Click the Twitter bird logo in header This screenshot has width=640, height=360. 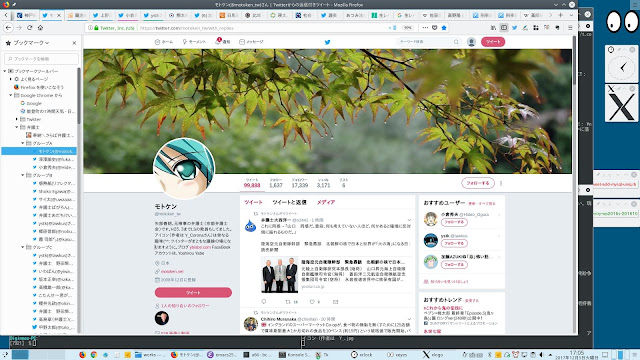click(327, 42)
